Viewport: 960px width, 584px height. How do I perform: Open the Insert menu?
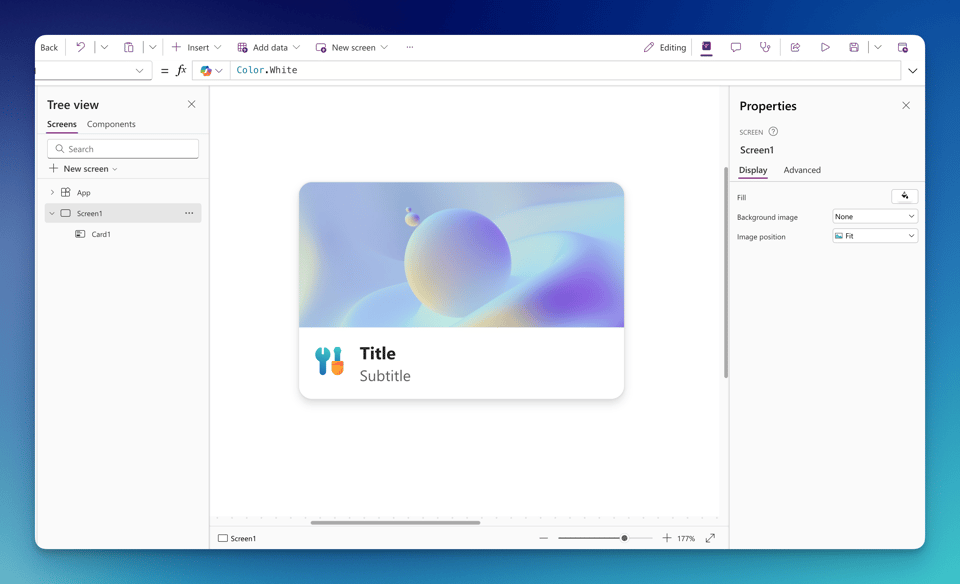point(196,47)
